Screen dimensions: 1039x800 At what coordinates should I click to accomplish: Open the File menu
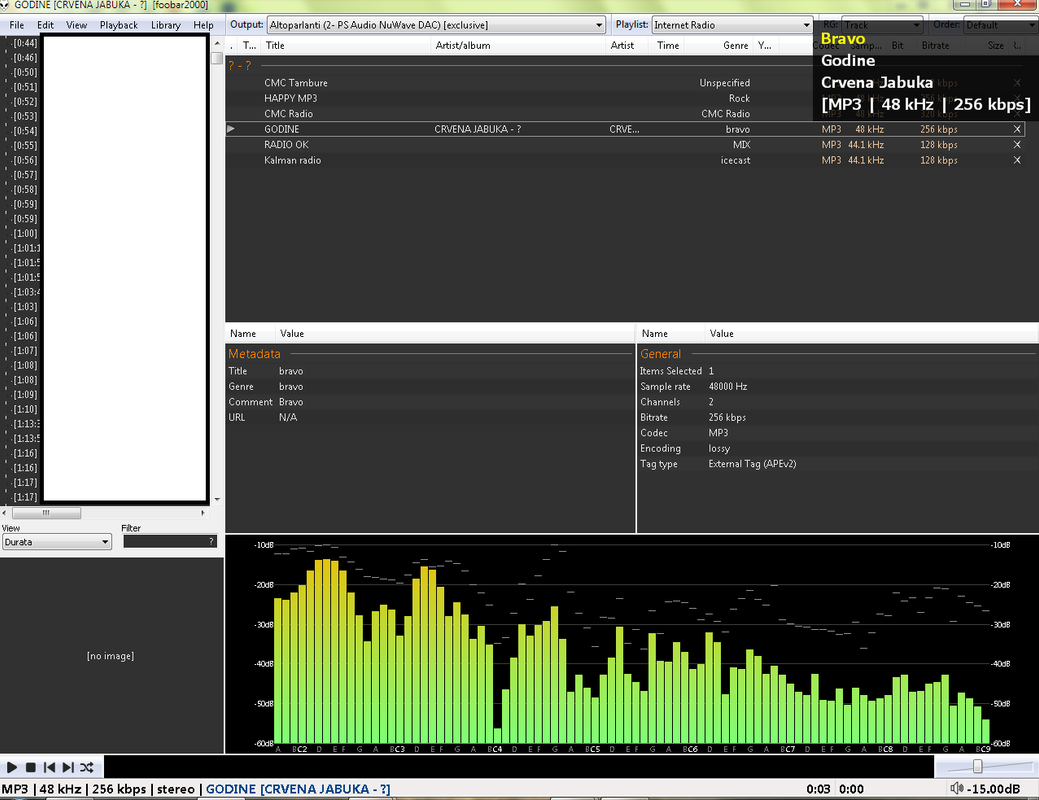coord(17,25)
